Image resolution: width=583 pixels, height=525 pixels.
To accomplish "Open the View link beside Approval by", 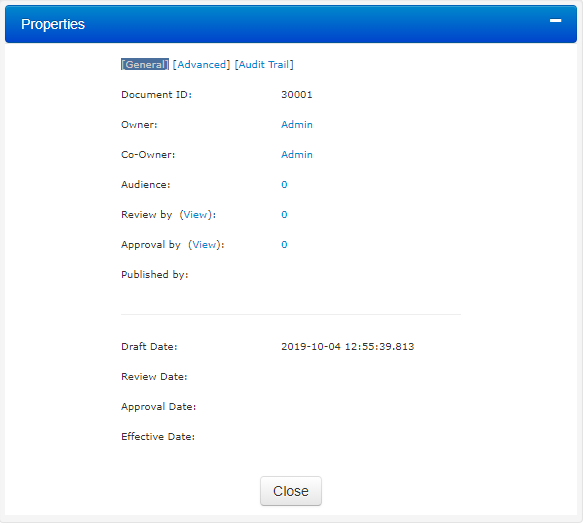I will click(x=204, y=245).
